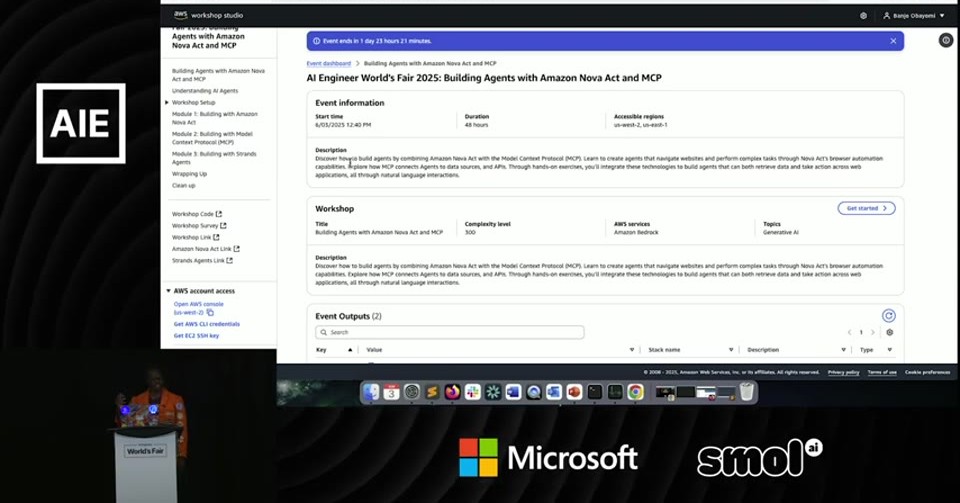
Task: Open the Privacy policy footer link
Action: click(844, 372)
